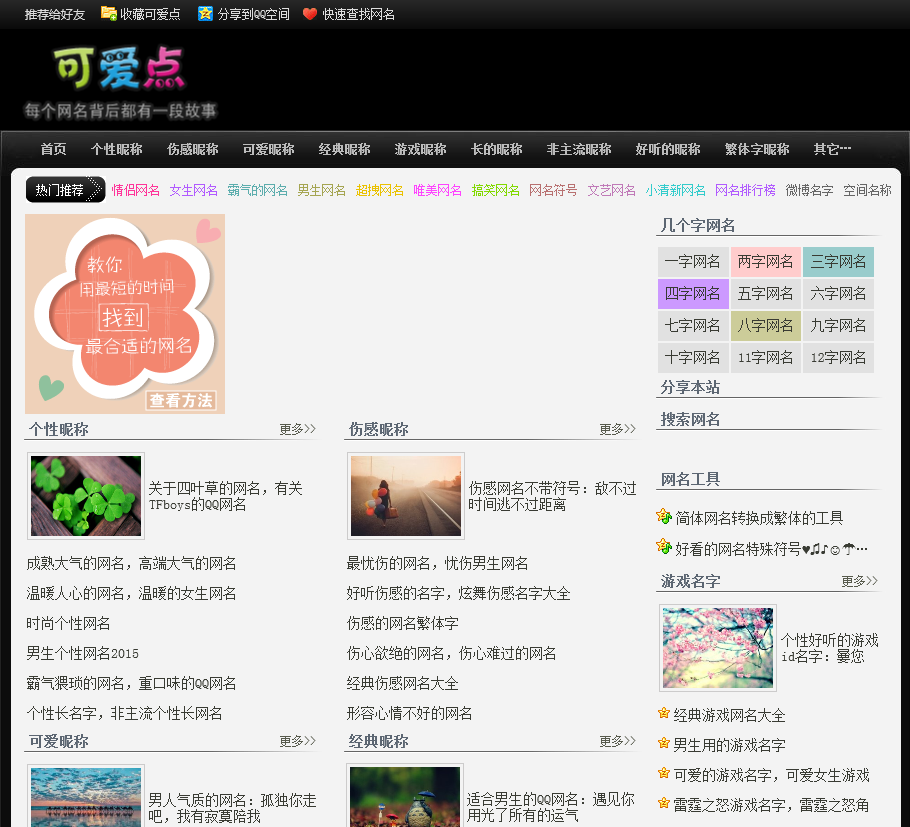
Task: Open 适合男生的QQ网名 article title
Action: (551, 807)
